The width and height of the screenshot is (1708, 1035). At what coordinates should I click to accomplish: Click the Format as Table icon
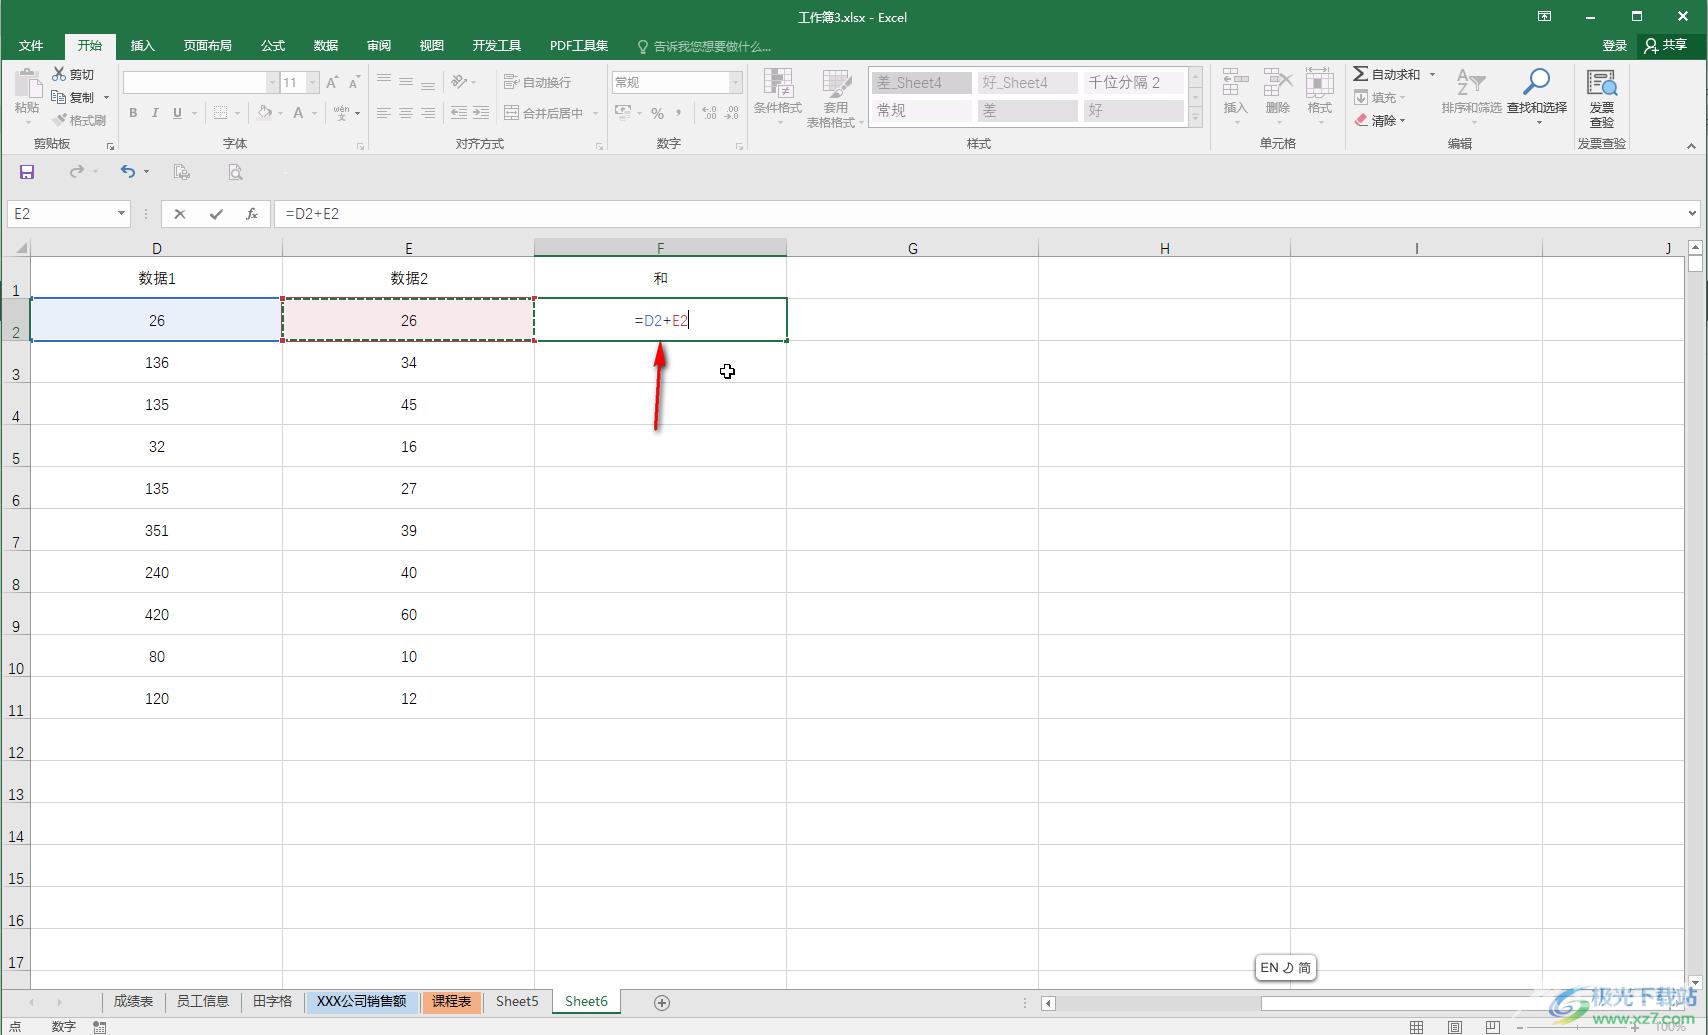pos(836,84)
